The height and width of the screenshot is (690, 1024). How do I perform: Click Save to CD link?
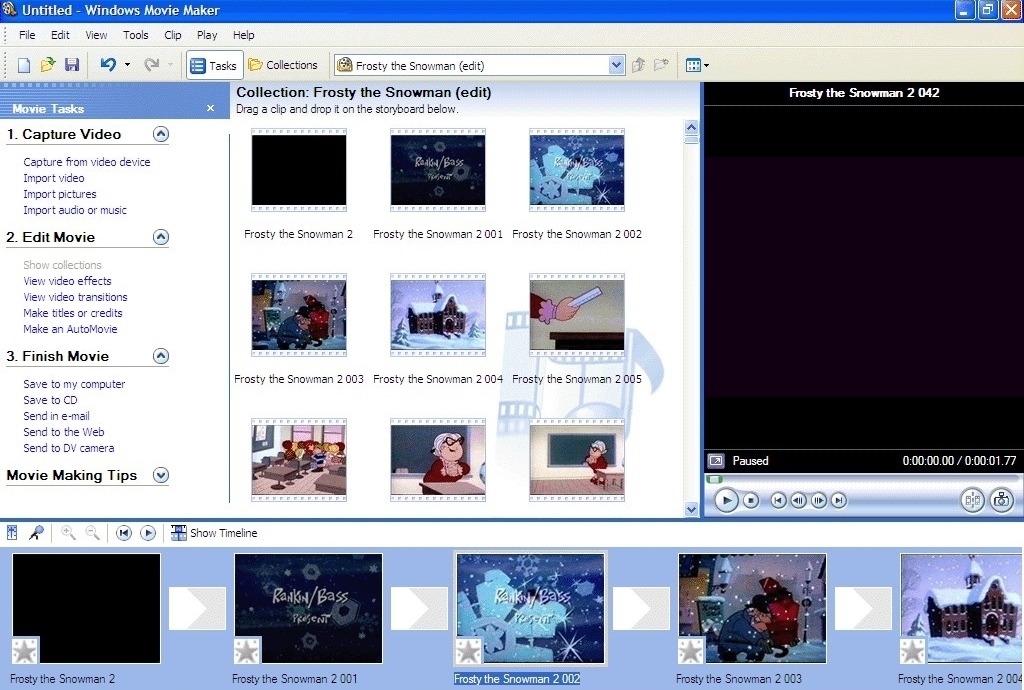[50, 400]
